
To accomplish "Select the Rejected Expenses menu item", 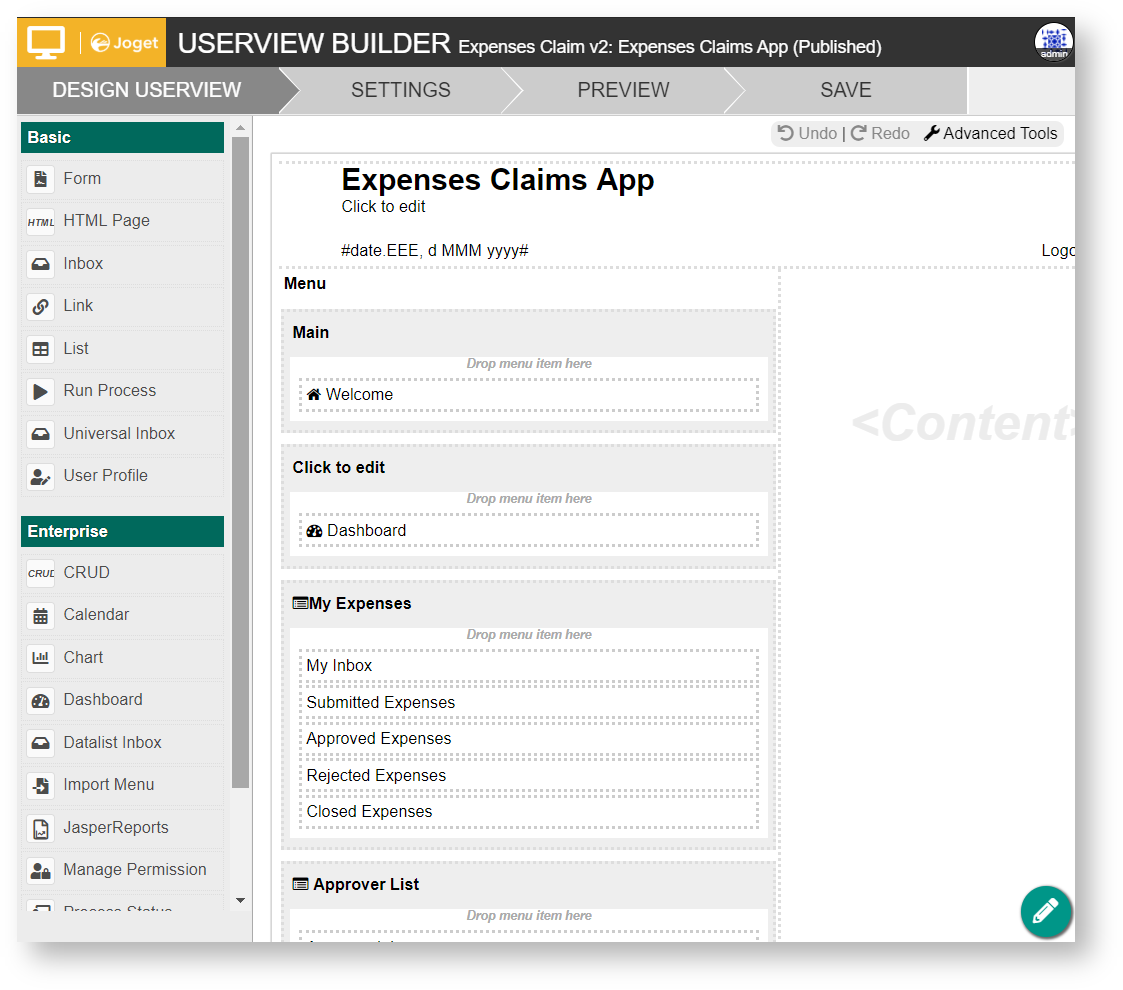I will (529, 776).
